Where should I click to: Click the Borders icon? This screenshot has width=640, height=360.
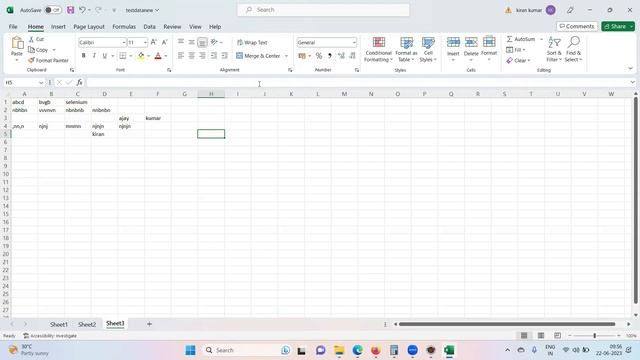click(x=122, y=56)
